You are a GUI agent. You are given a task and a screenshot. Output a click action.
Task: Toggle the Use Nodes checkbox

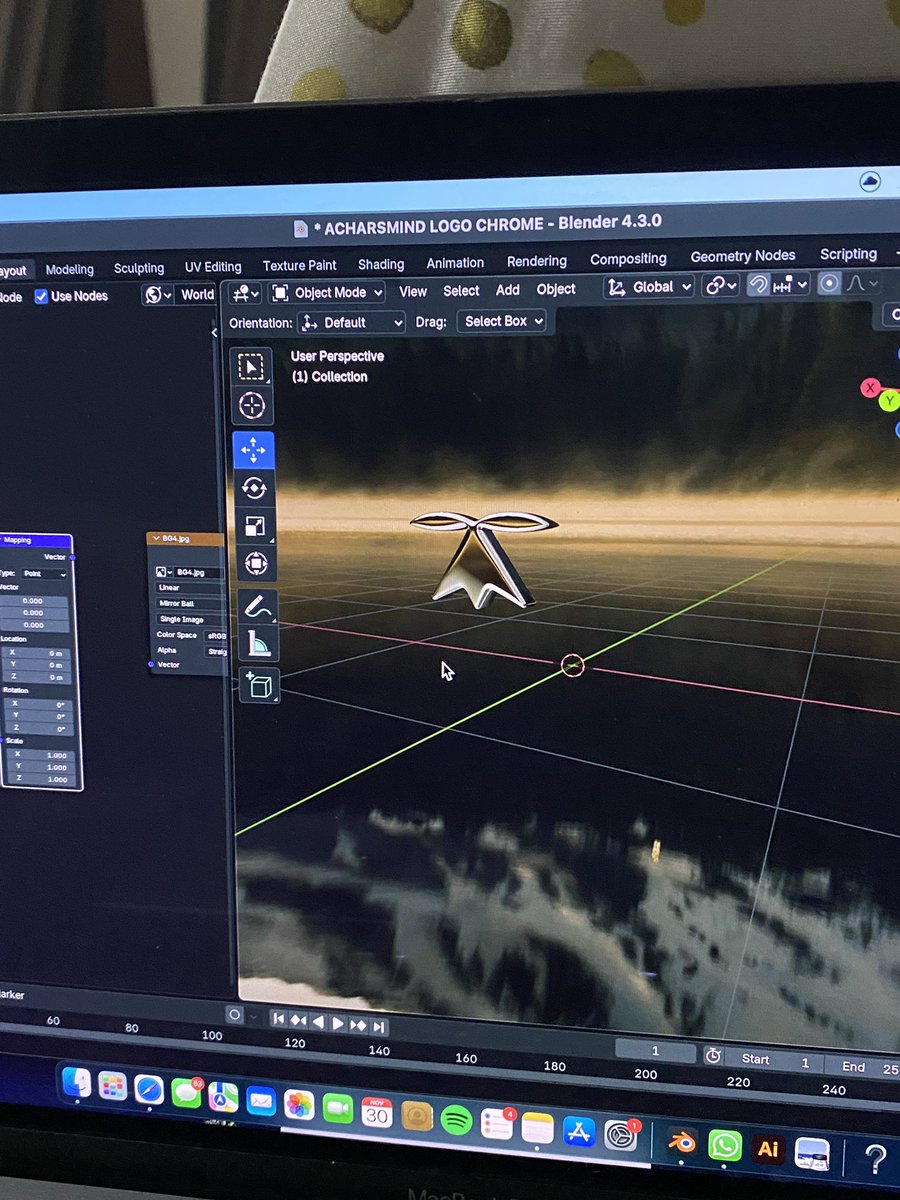point(41,296)
